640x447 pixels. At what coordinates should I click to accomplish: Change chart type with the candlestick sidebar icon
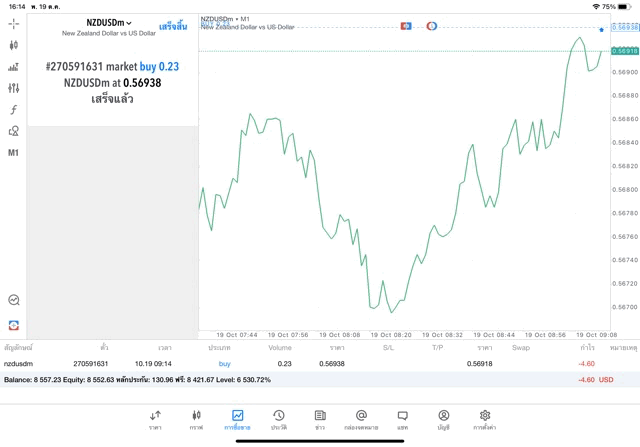pyautogui.click(x=13, y=45)
